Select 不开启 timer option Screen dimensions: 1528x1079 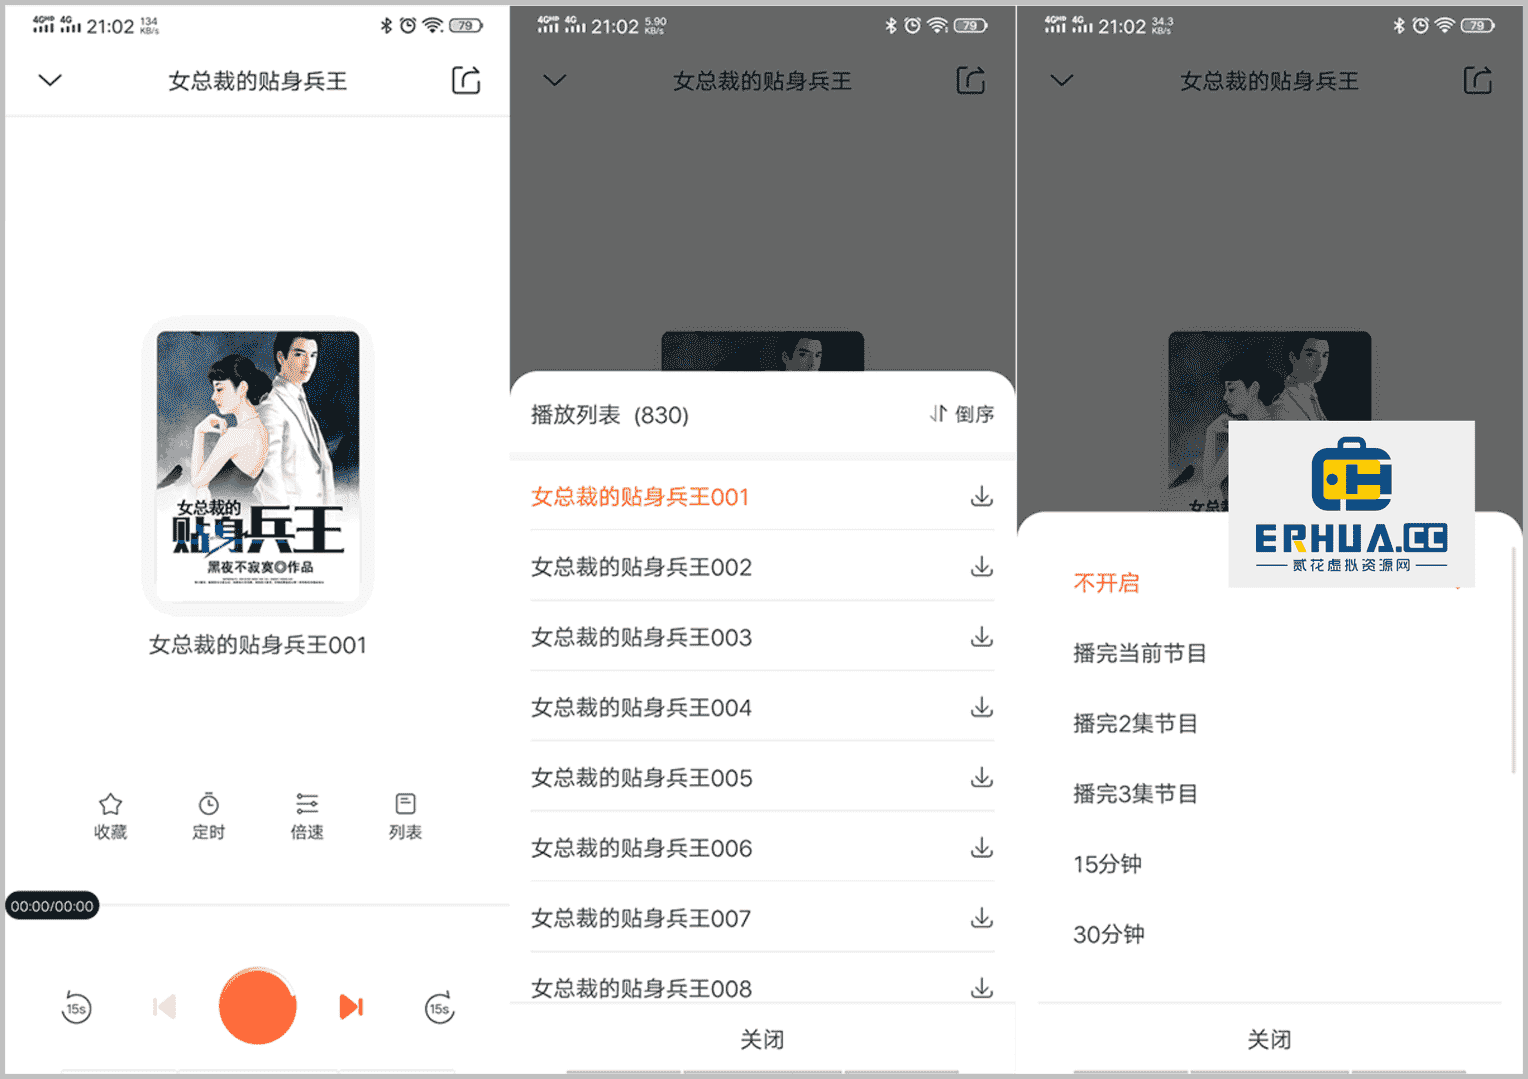click(x=1106, y=583)
